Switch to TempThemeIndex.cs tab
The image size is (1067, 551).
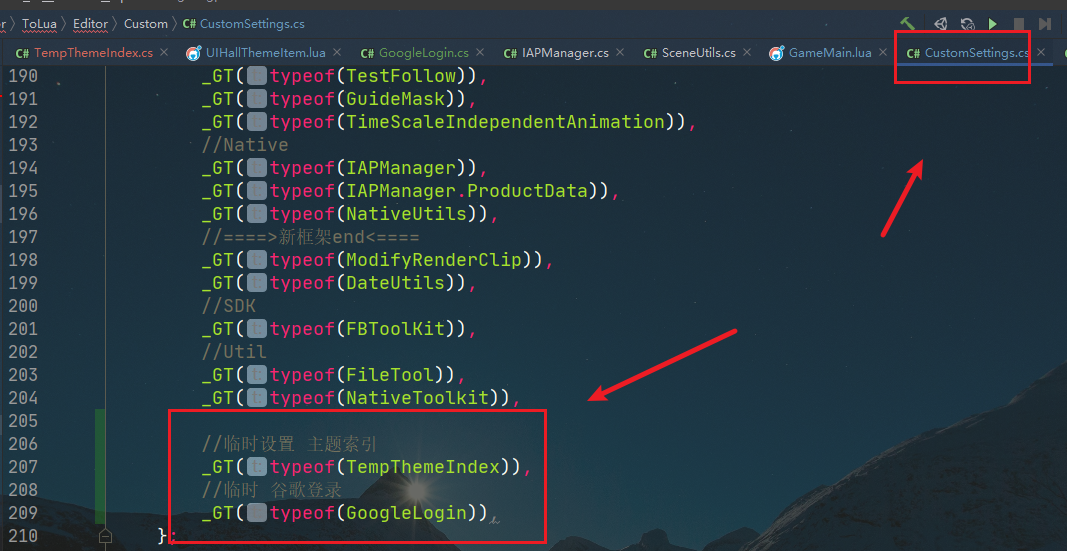(x=93, y=52)
